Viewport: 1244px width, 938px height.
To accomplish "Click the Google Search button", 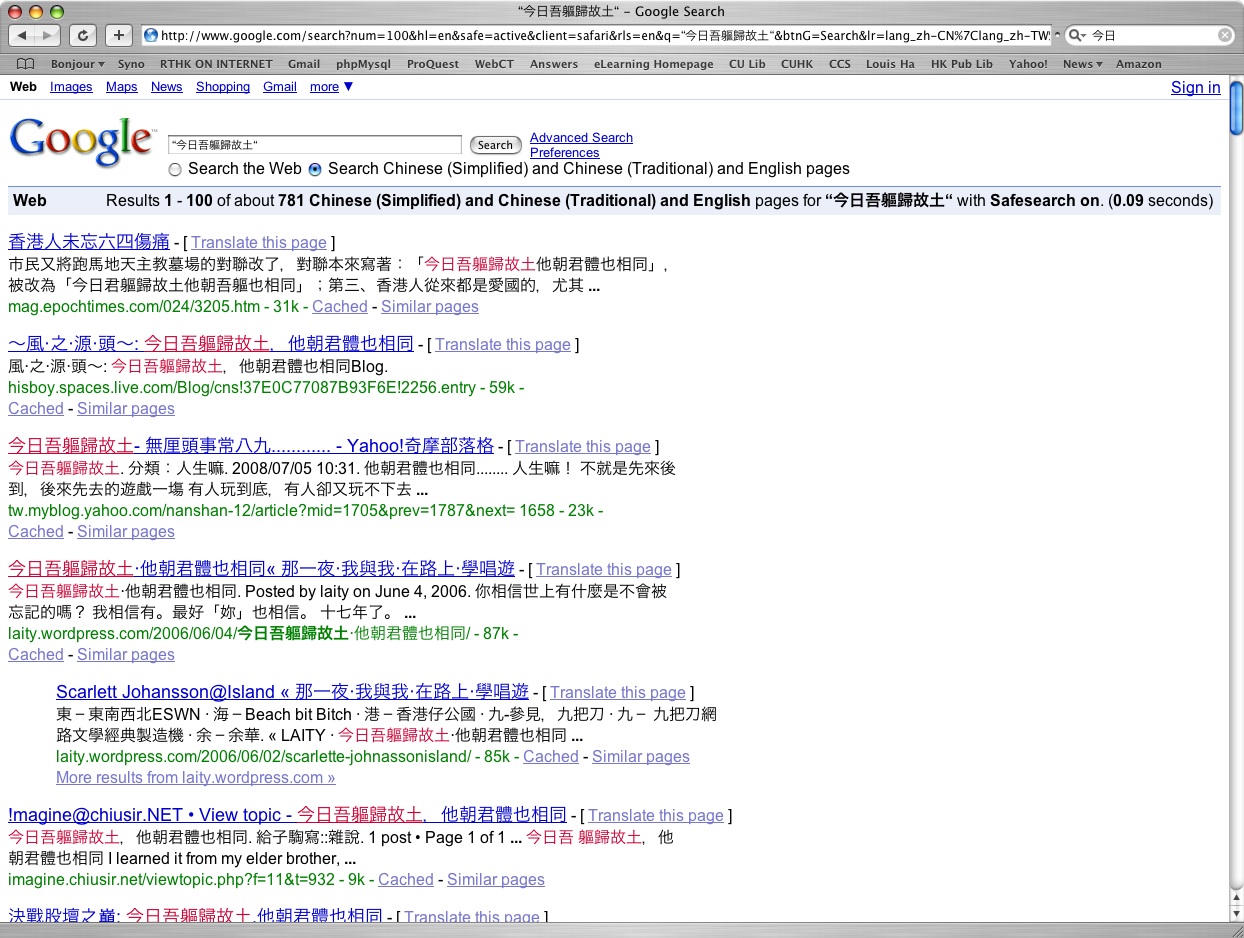I will coord(495,145).
